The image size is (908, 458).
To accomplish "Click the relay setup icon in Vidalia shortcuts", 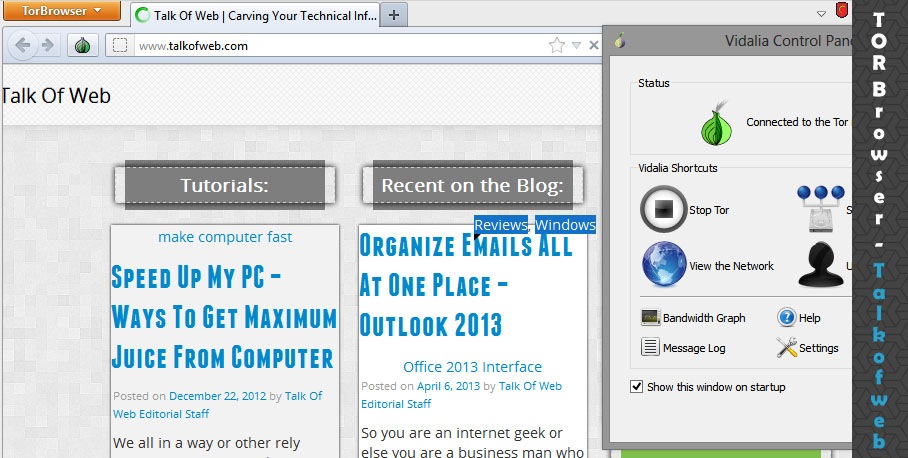I will pos(821,209).
